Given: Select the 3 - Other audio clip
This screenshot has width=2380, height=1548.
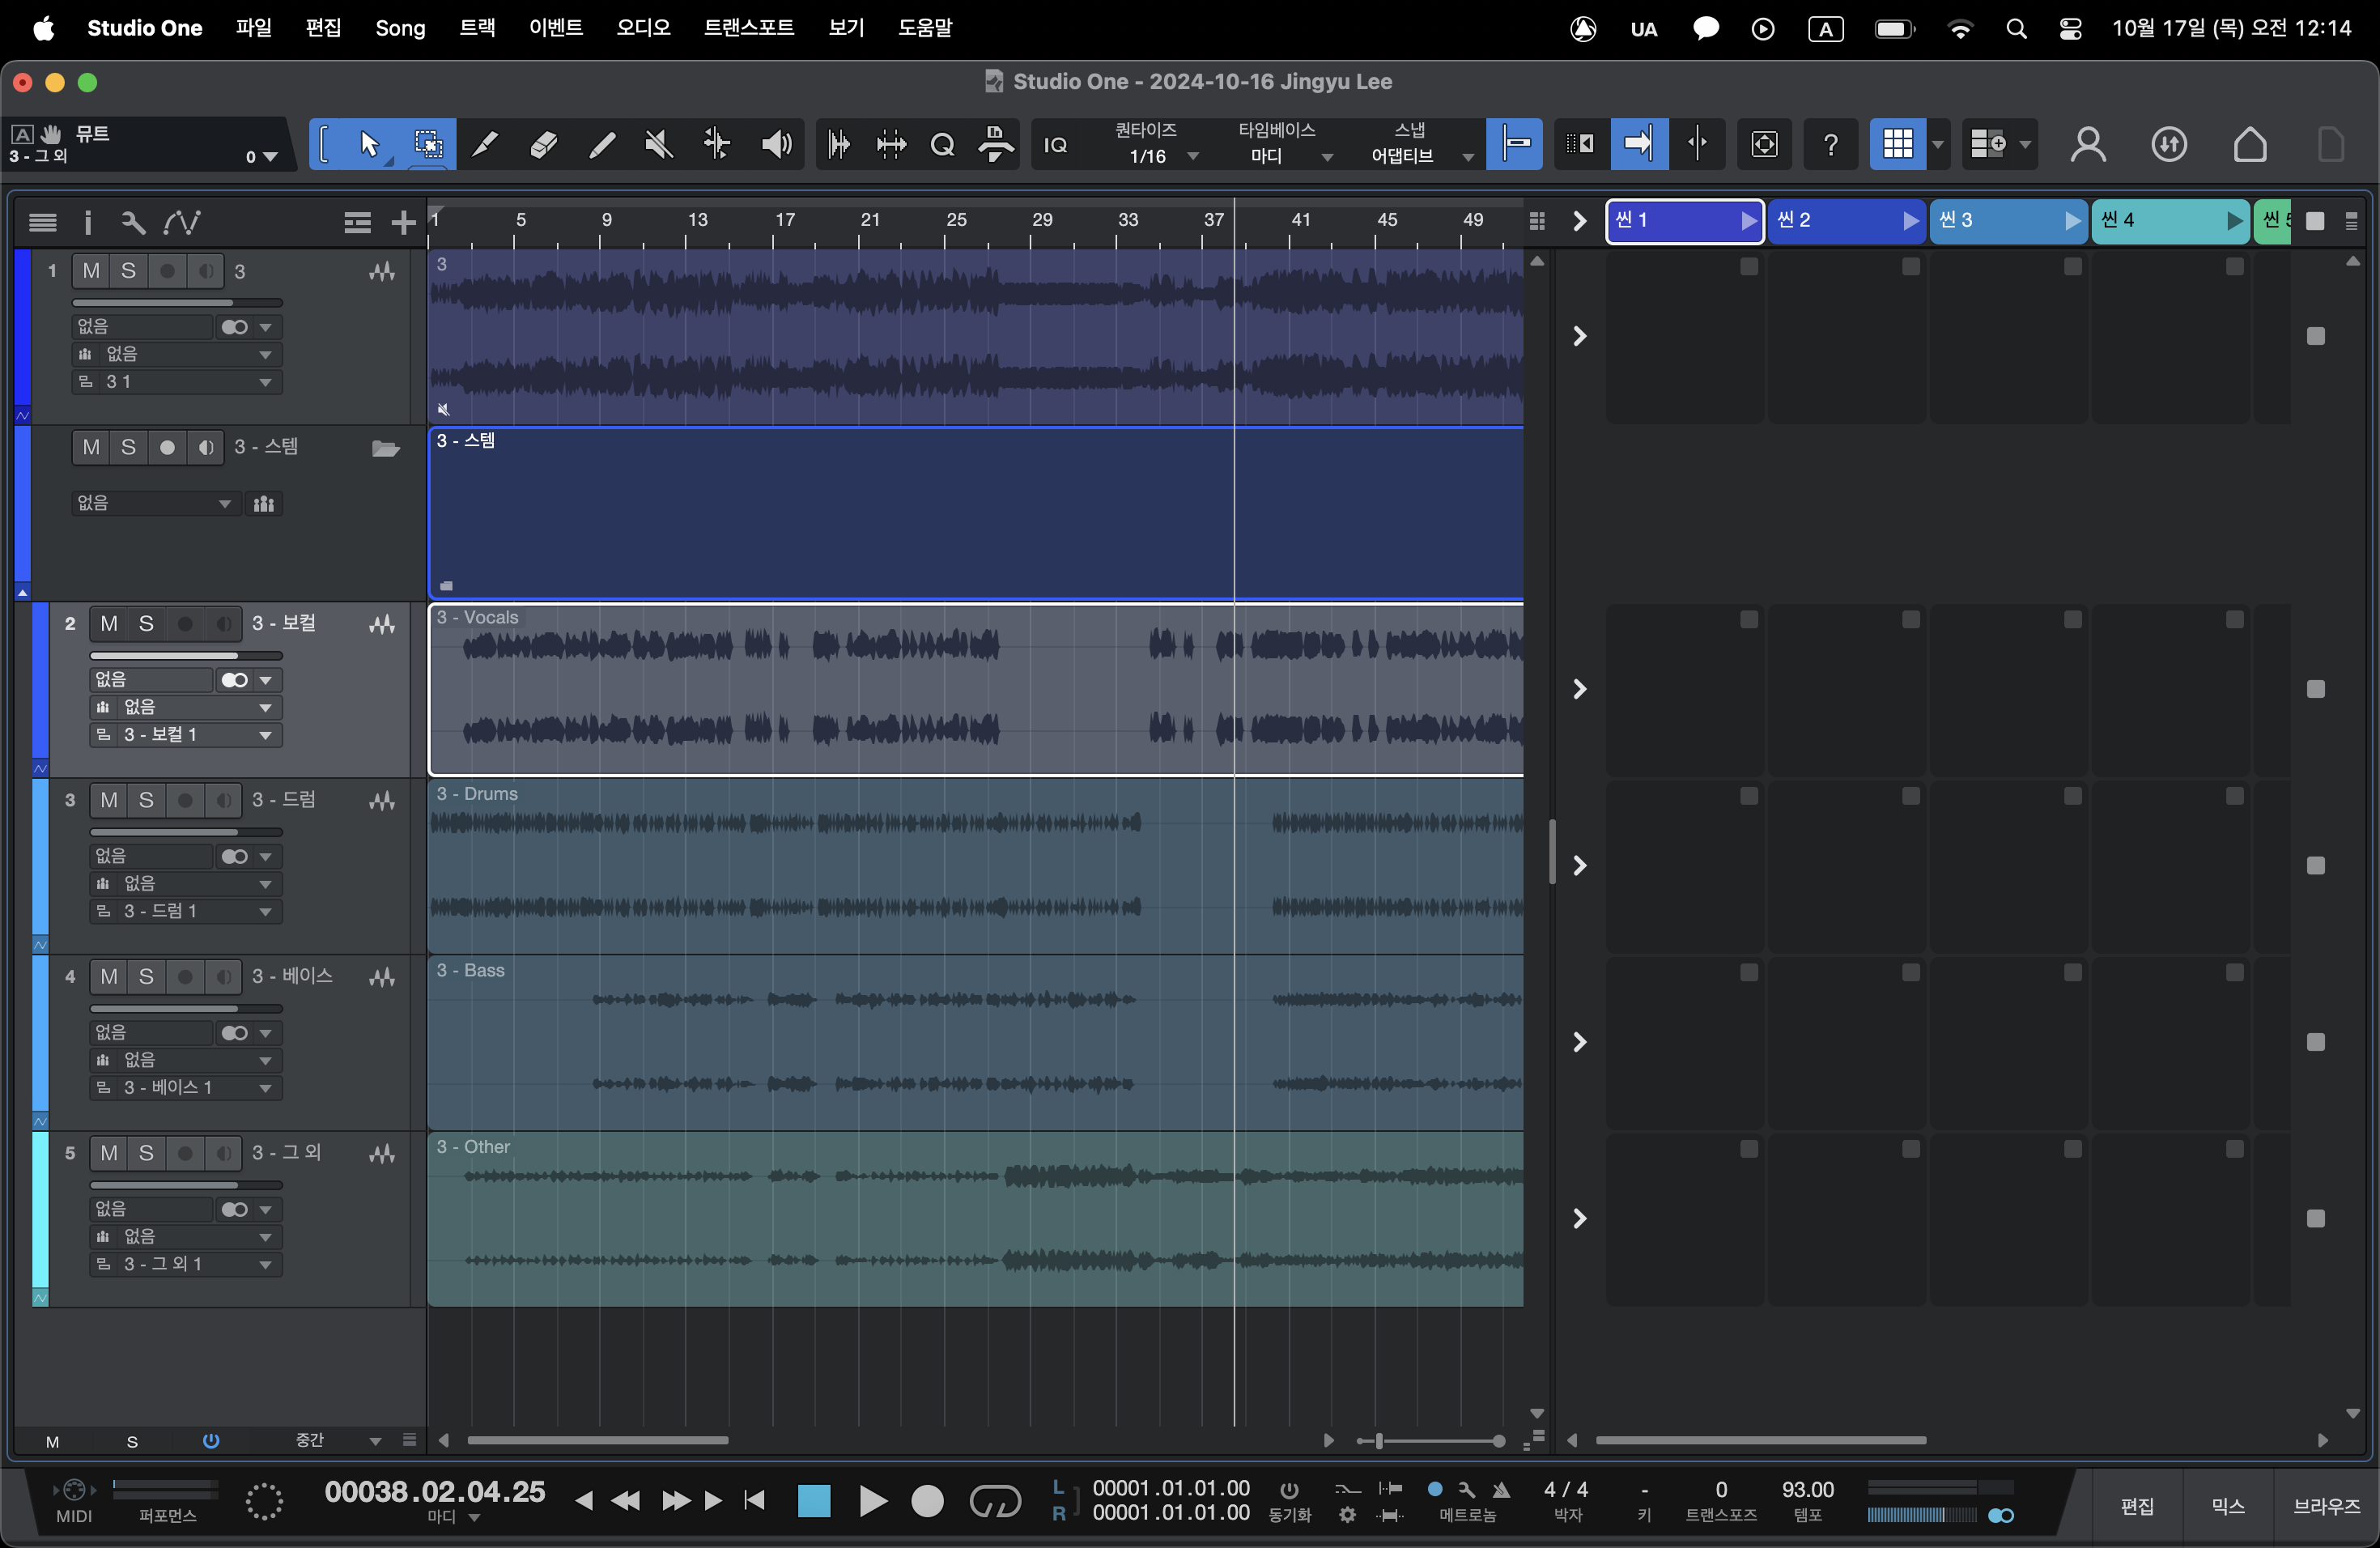Looking at the screenshot, I should 975,1219.
